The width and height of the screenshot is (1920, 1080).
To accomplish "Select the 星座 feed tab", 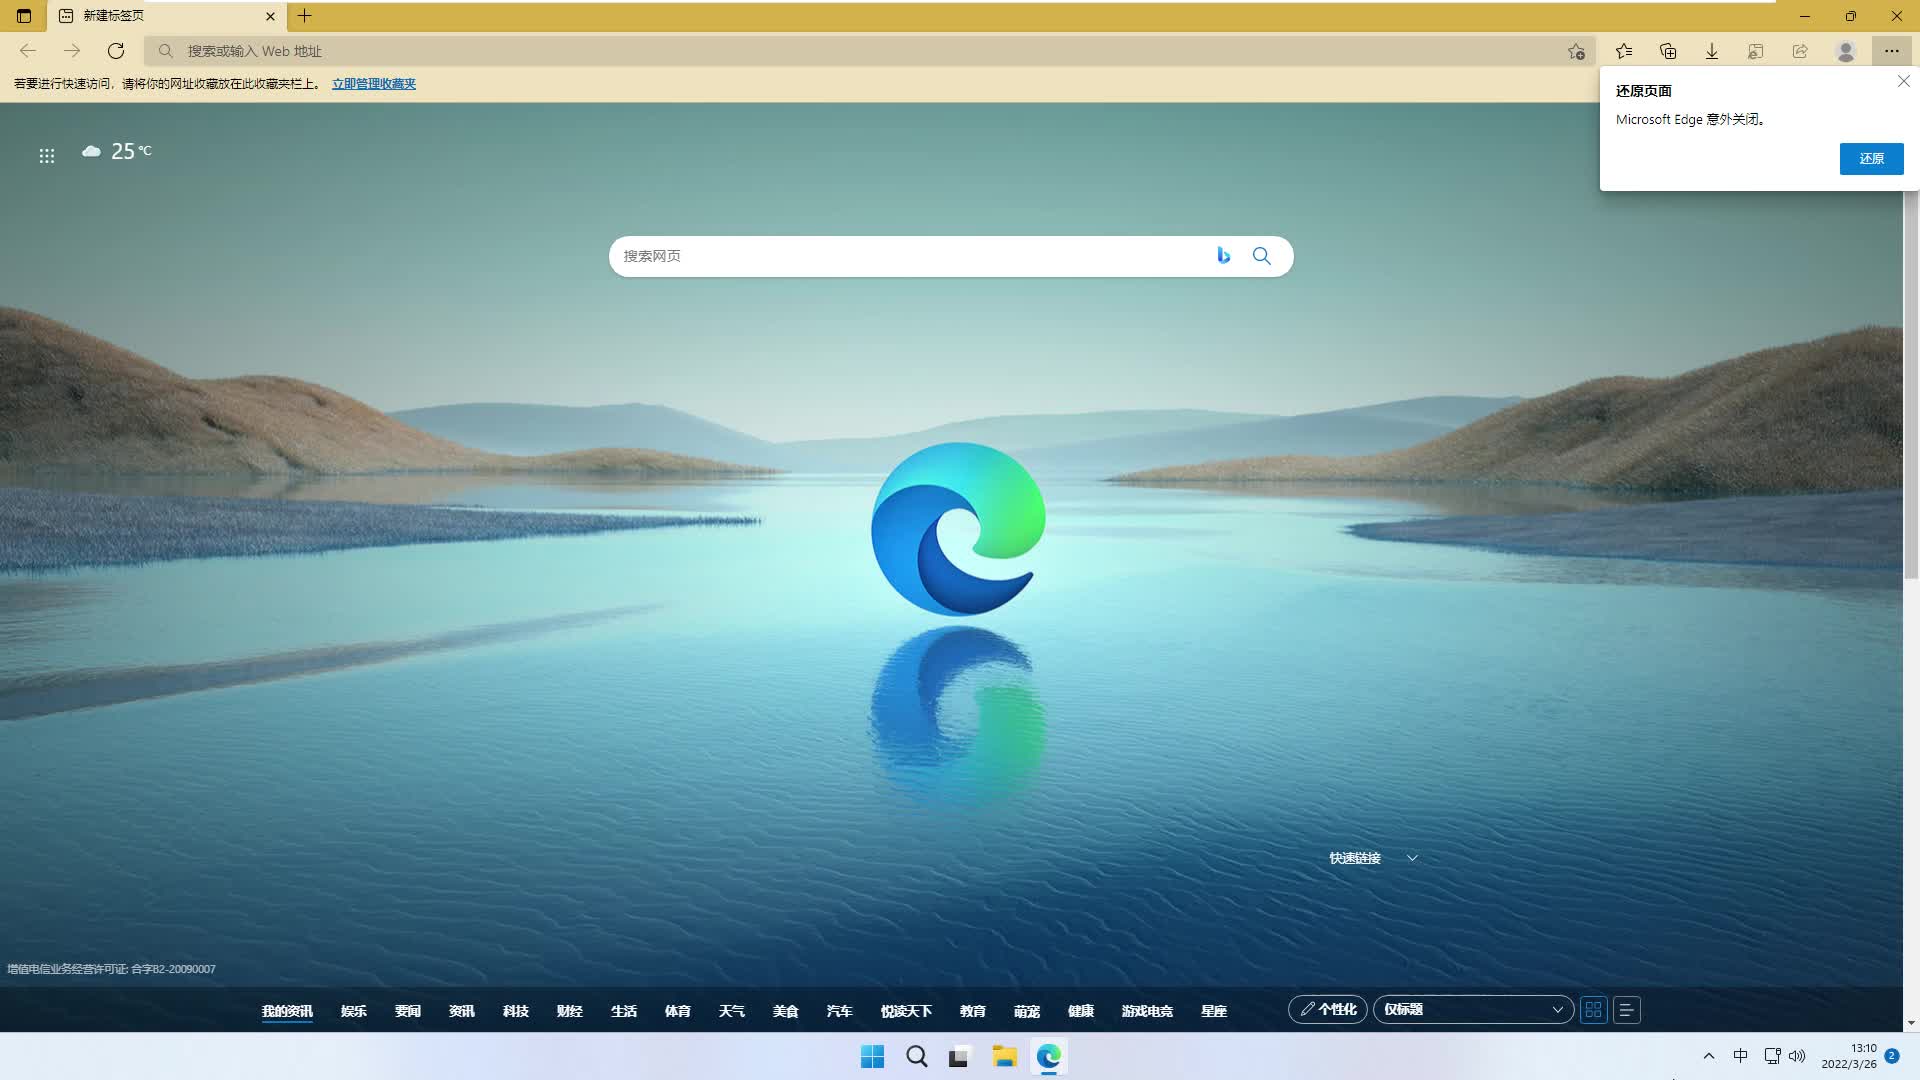I will coord(1214,1011).
